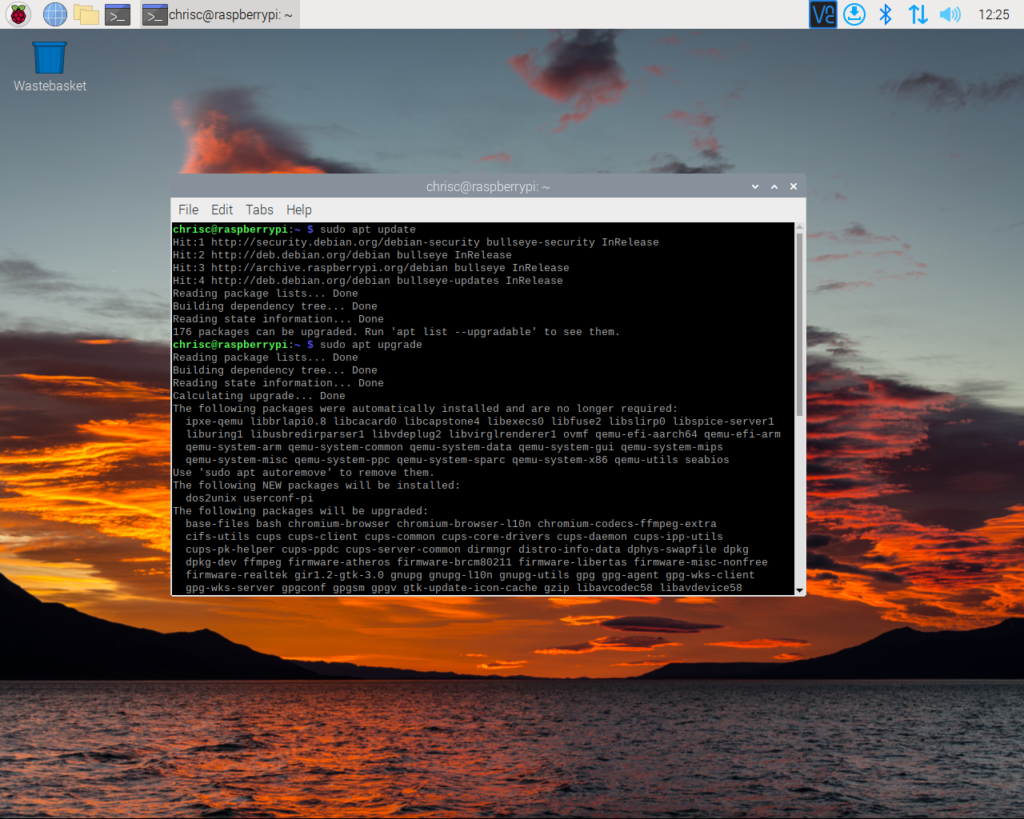1024x819 pixels.
Task: Minimize the terminal window
Action: click(x=756, y=187)
